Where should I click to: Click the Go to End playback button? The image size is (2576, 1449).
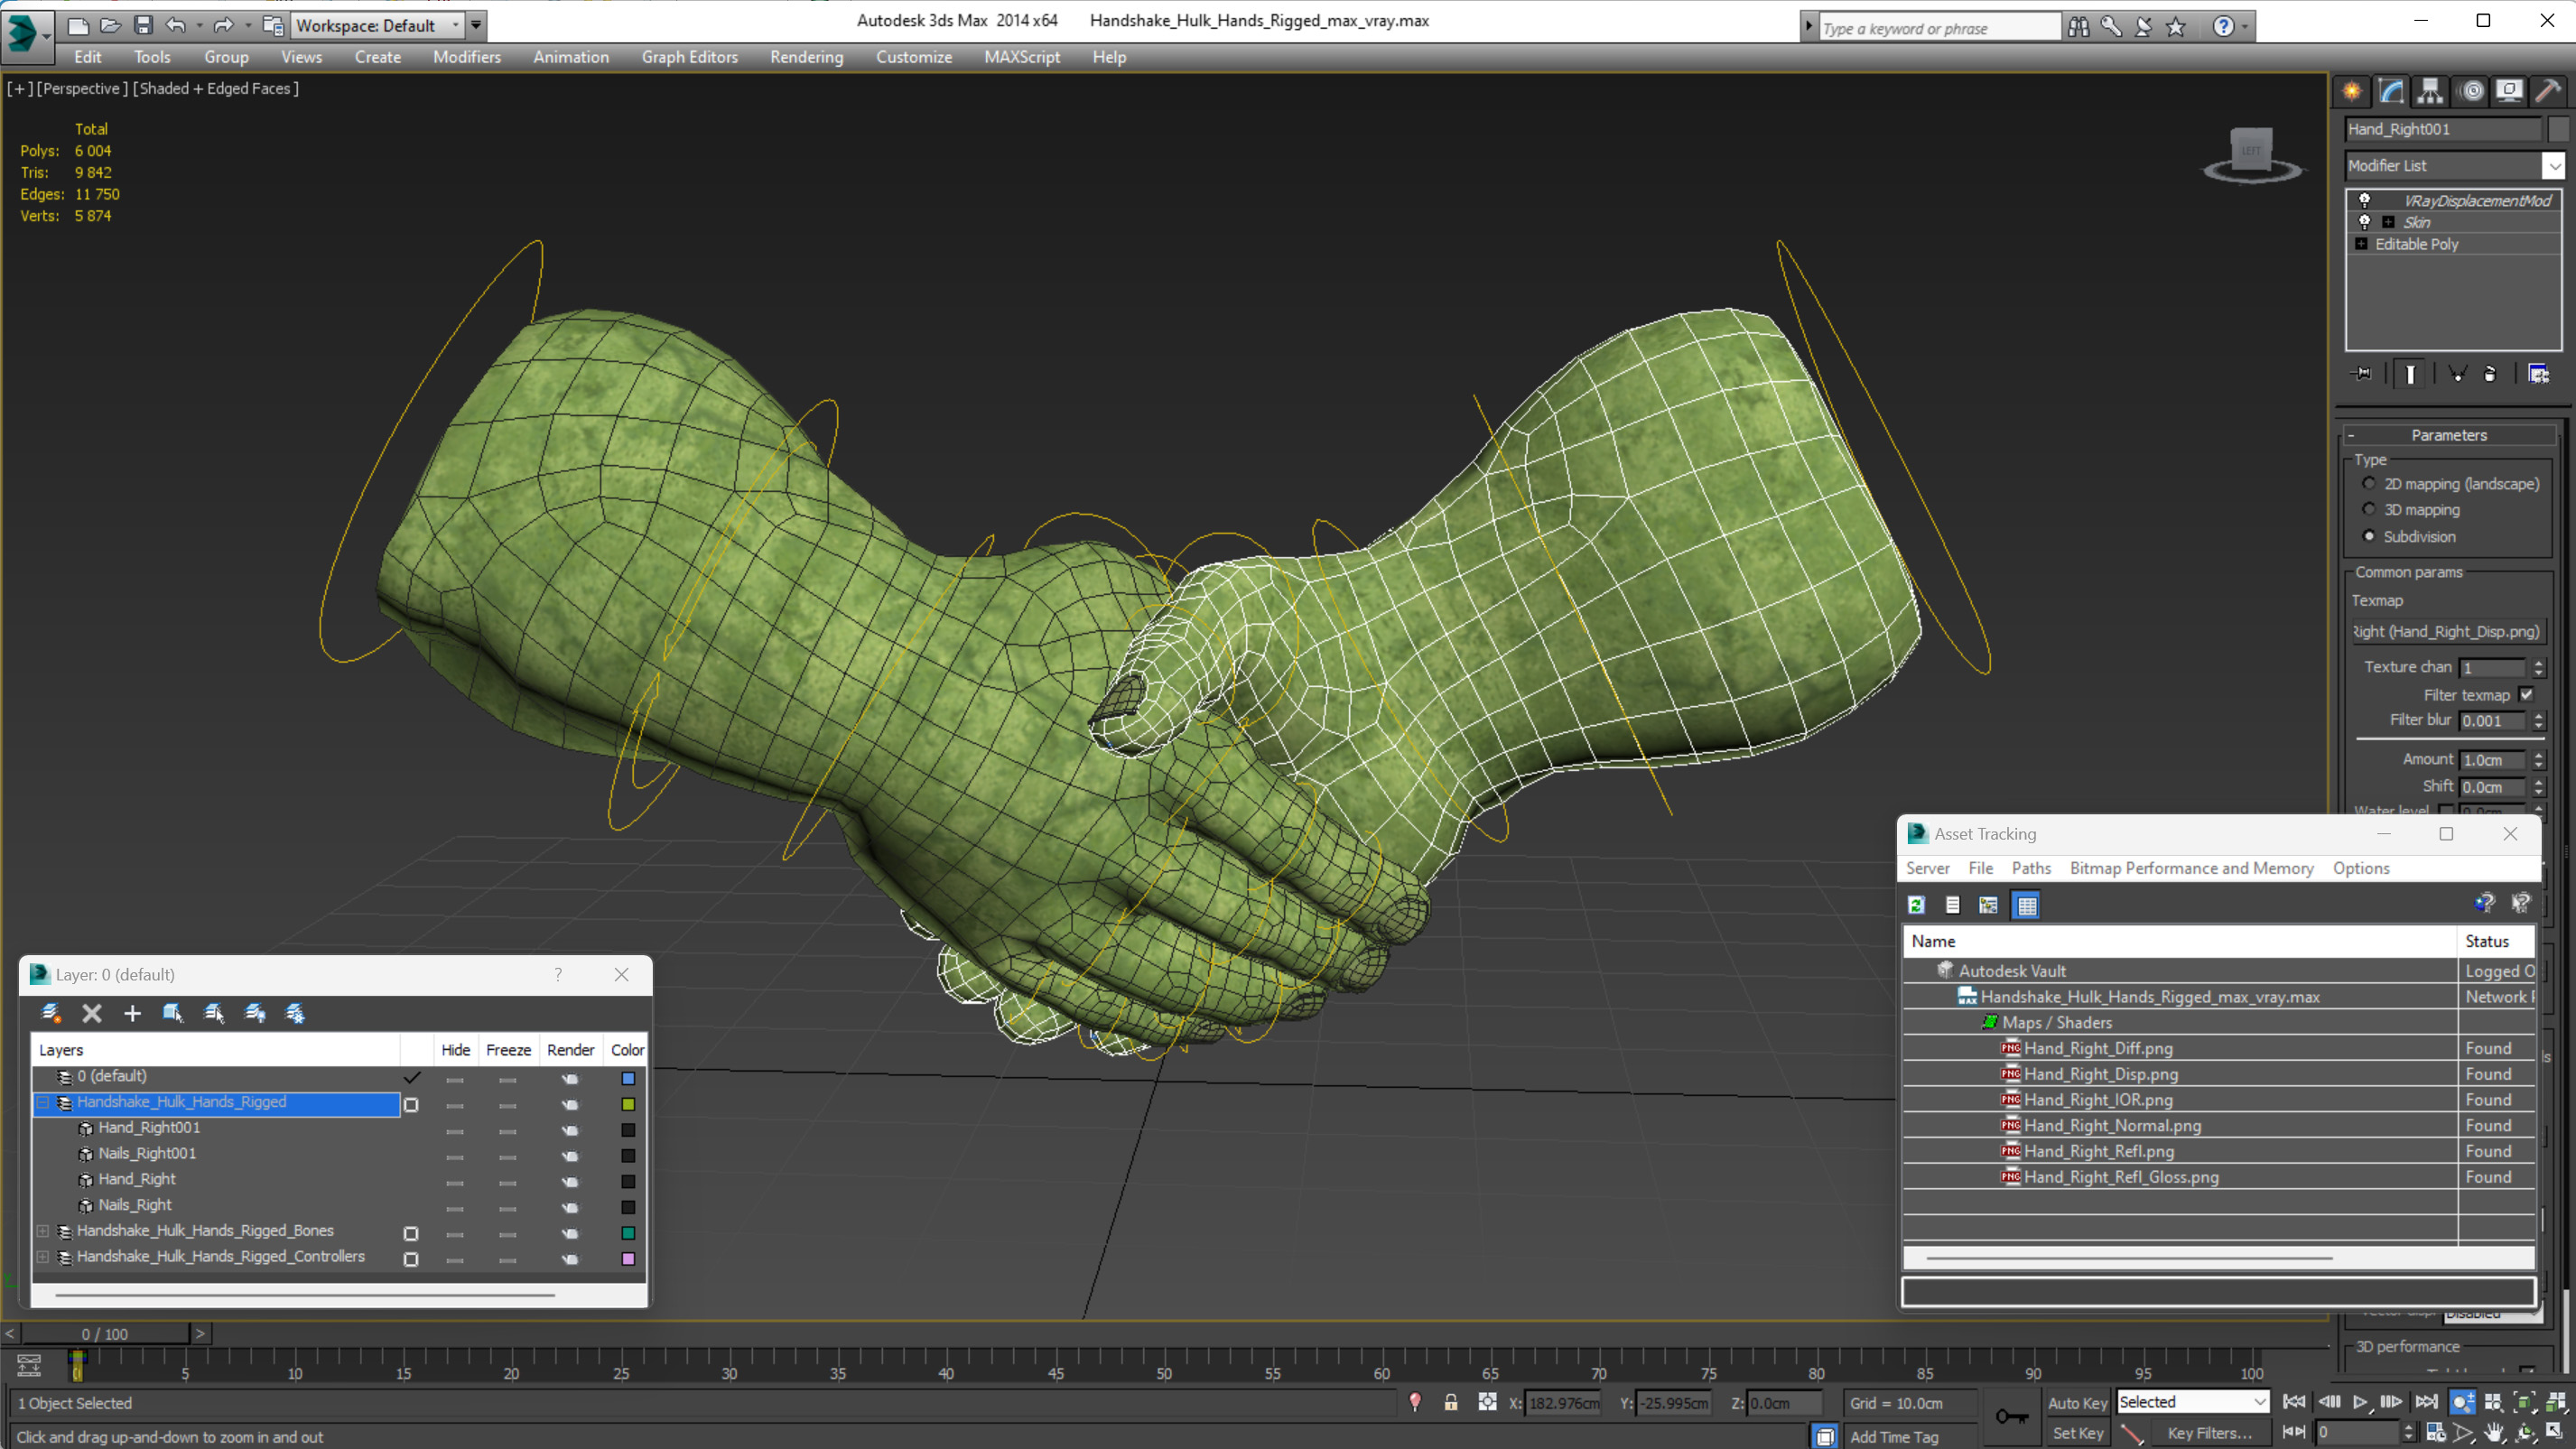(x=2426, y=1401)
